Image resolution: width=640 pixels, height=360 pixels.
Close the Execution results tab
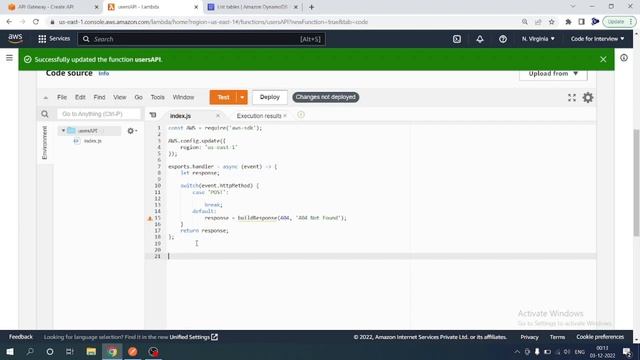pyautogui.click(x=285, y=116)
